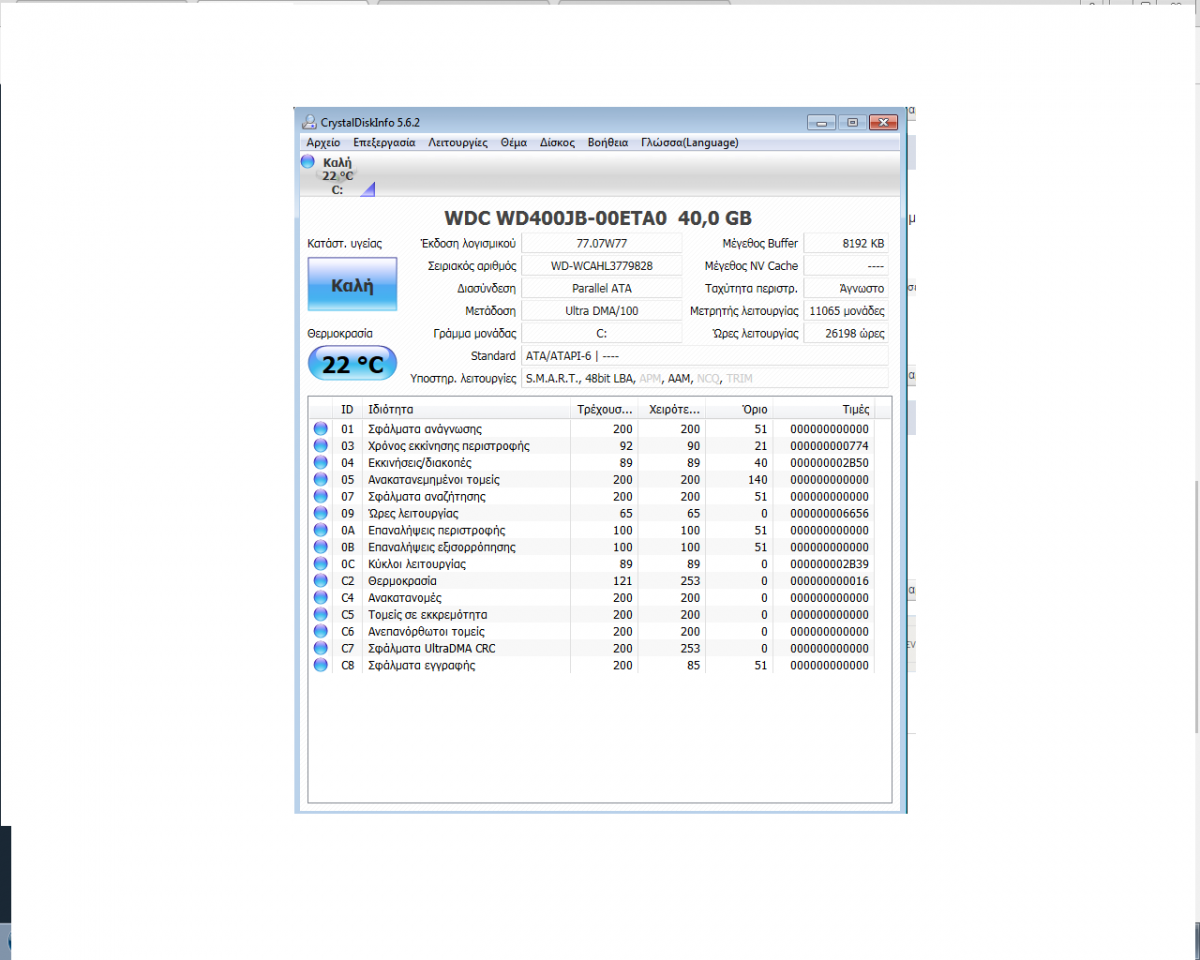Click status orb for 04 Εκκινήσεις/διακοπές

click(x=321, y=463)
